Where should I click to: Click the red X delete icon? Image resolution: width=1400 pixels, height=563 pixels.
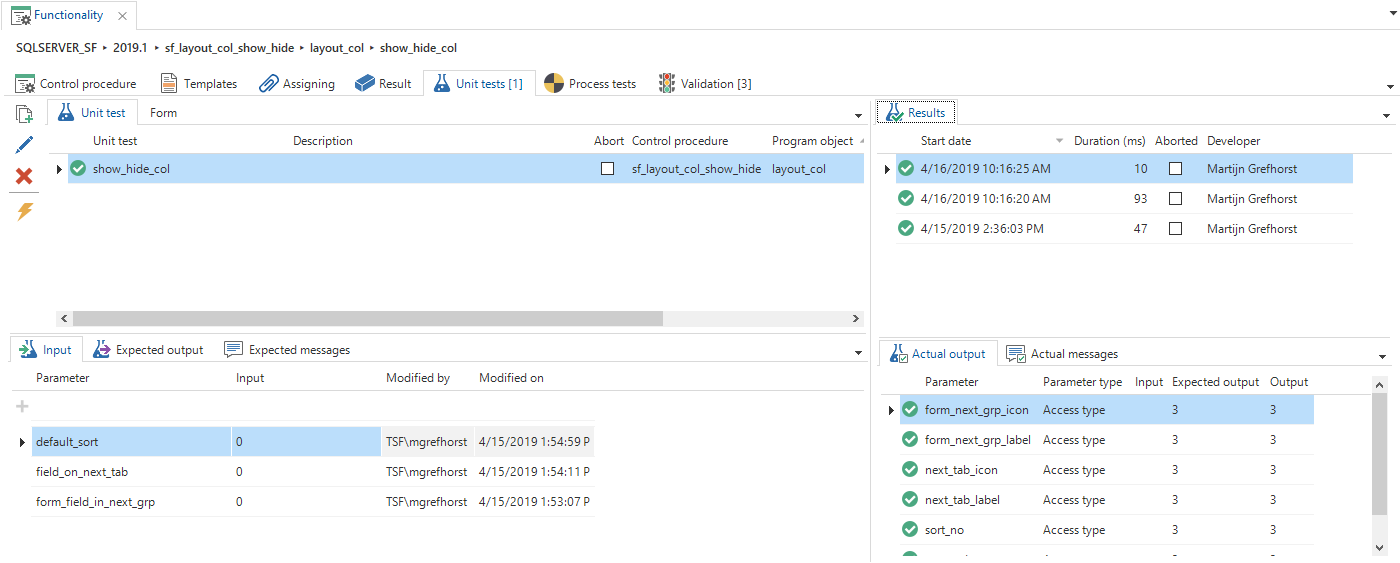pyautogui.click(x=25, y=177)
